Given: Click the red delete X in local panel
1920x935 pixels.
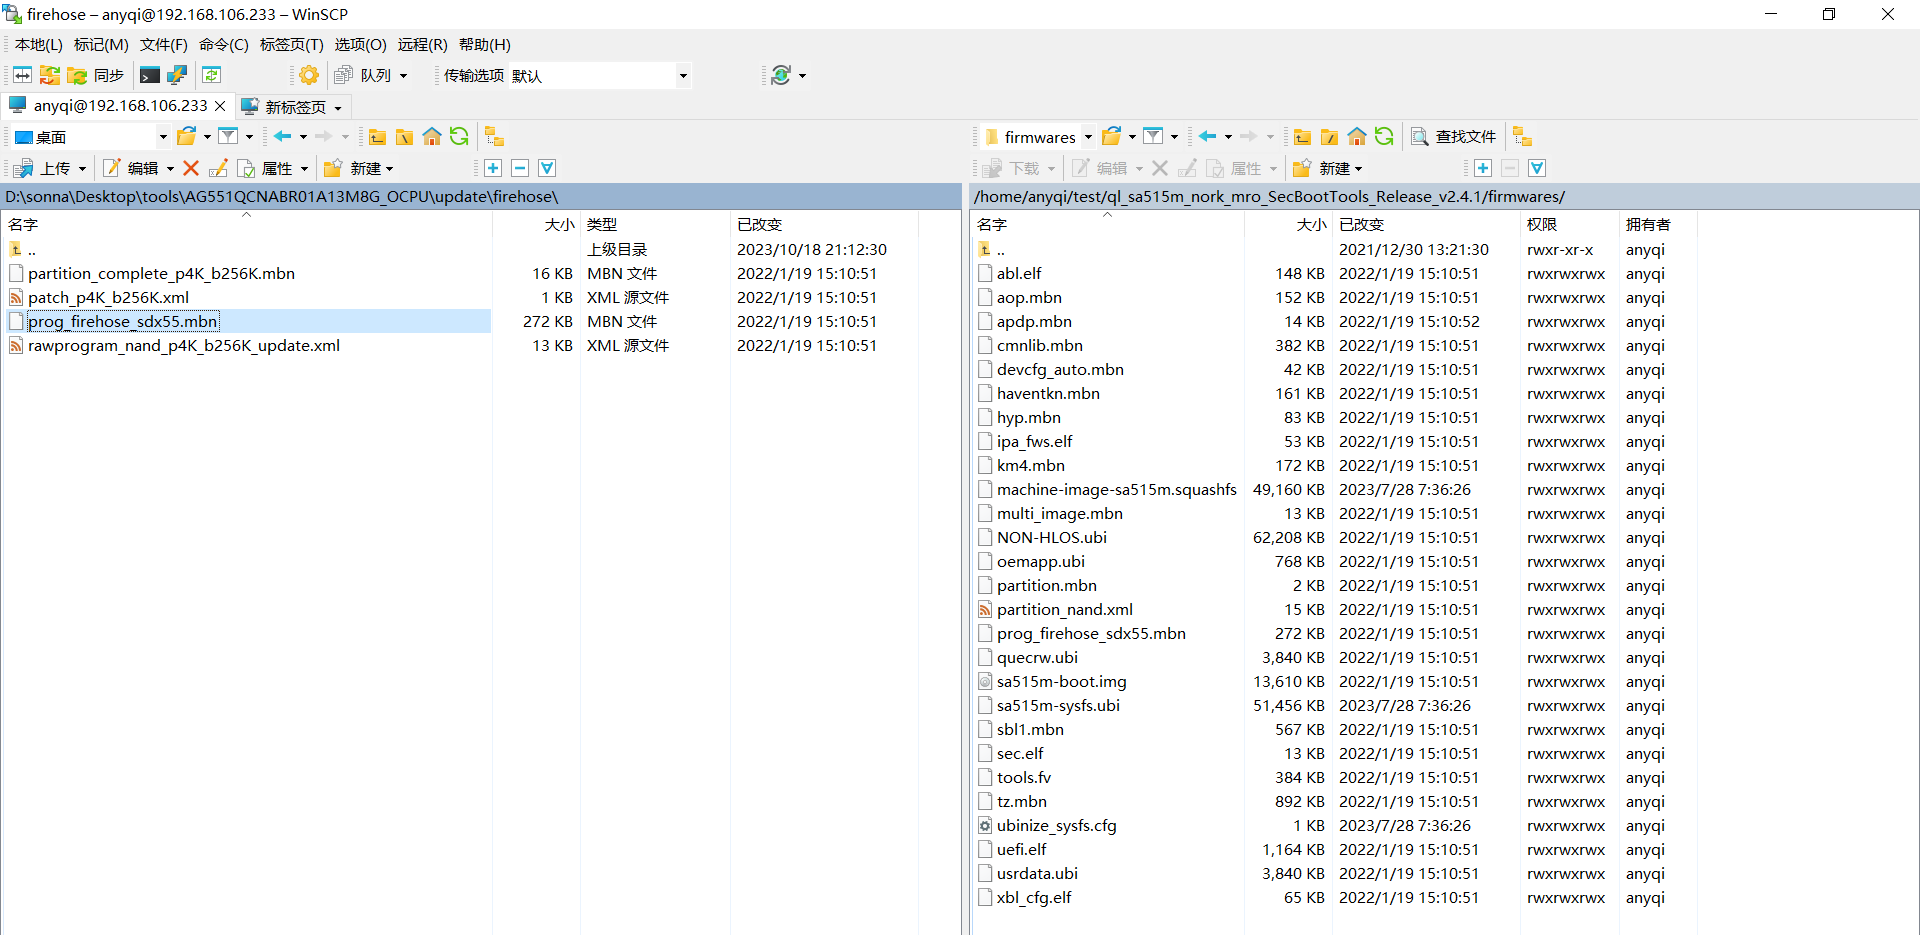Looking at the screenshot, I should click(191, 168).
